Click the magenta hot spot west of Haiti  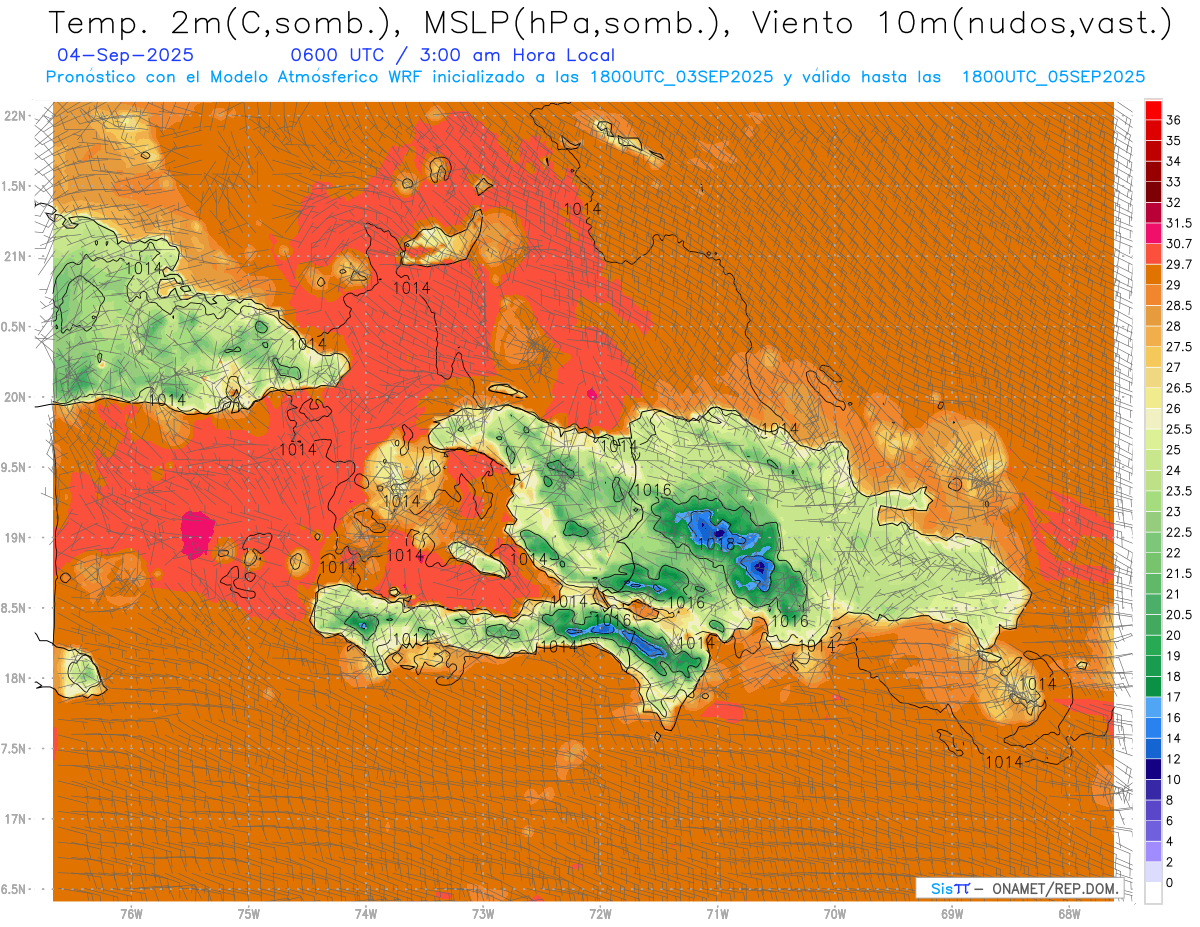(x=198, y=533)
